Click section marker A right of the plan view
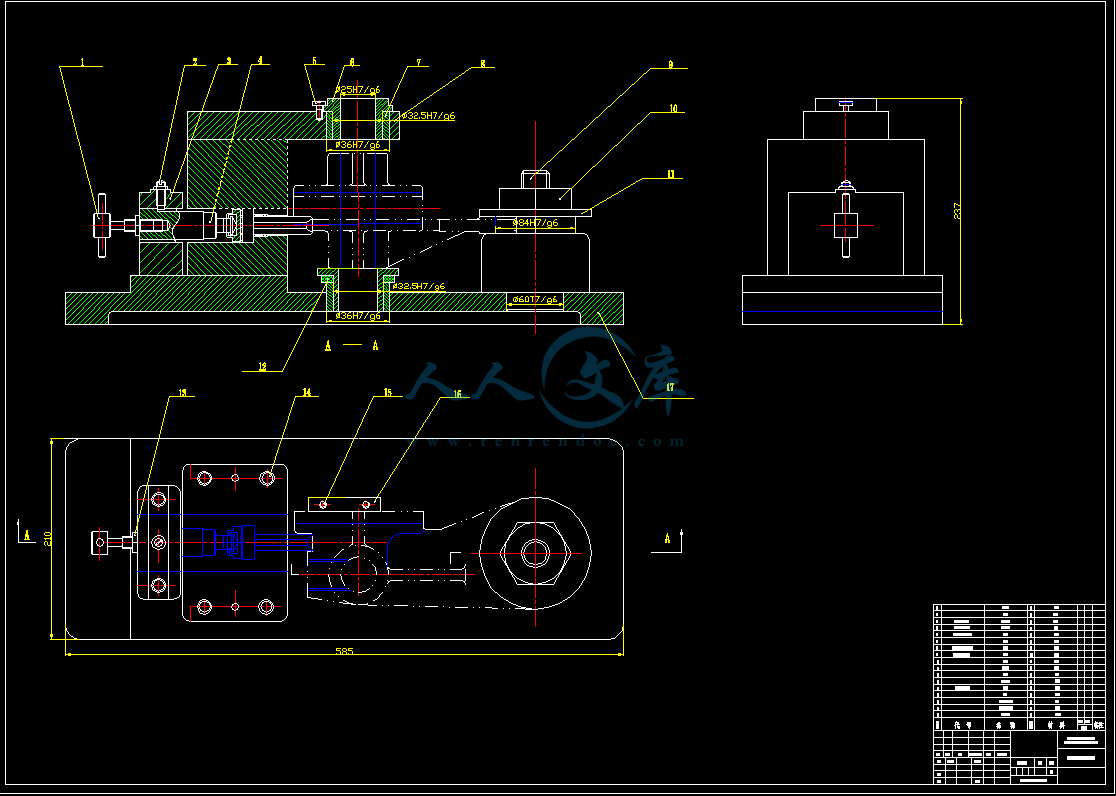 pyautogui.click(x=668, y=538)
